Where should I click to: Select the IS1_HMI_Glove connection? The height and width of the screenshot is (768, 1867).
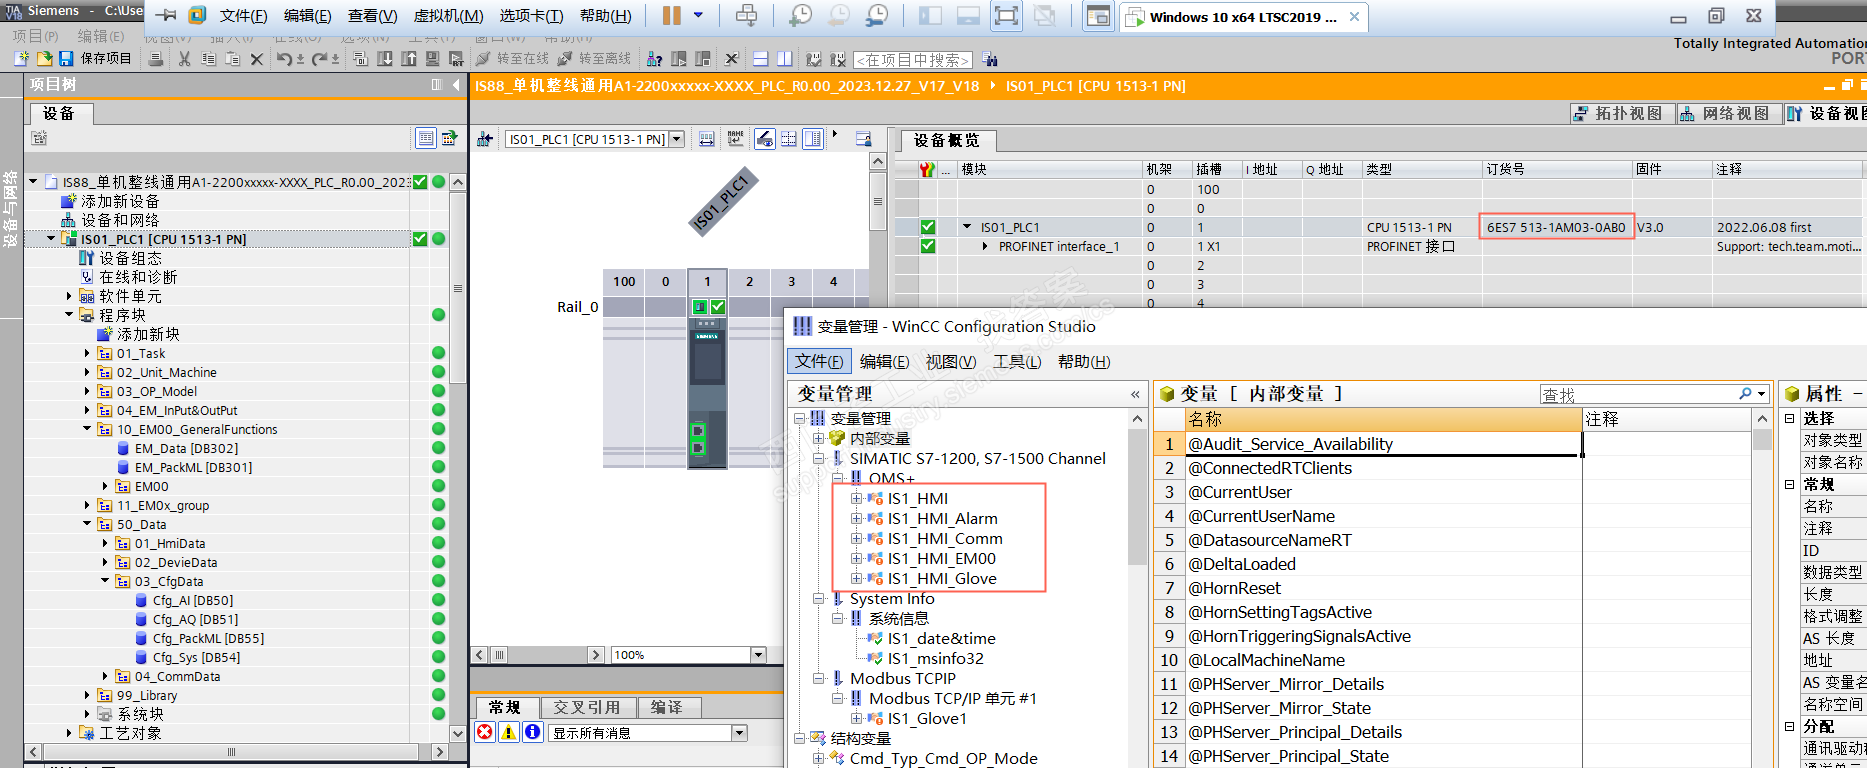[942, 578]
